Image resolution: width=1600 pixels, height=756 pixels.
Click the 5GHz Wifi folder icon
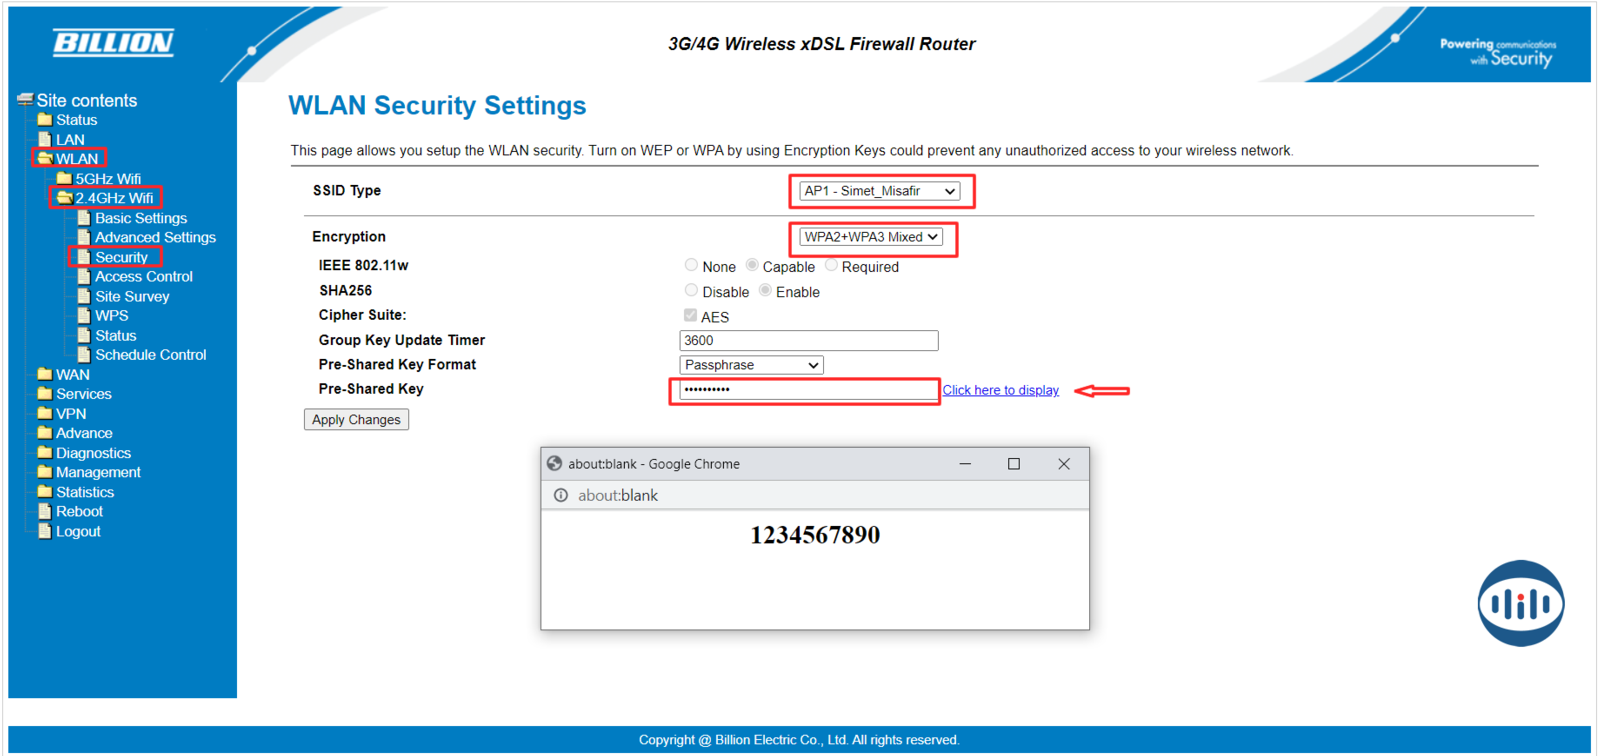click(x=64, y=178)
